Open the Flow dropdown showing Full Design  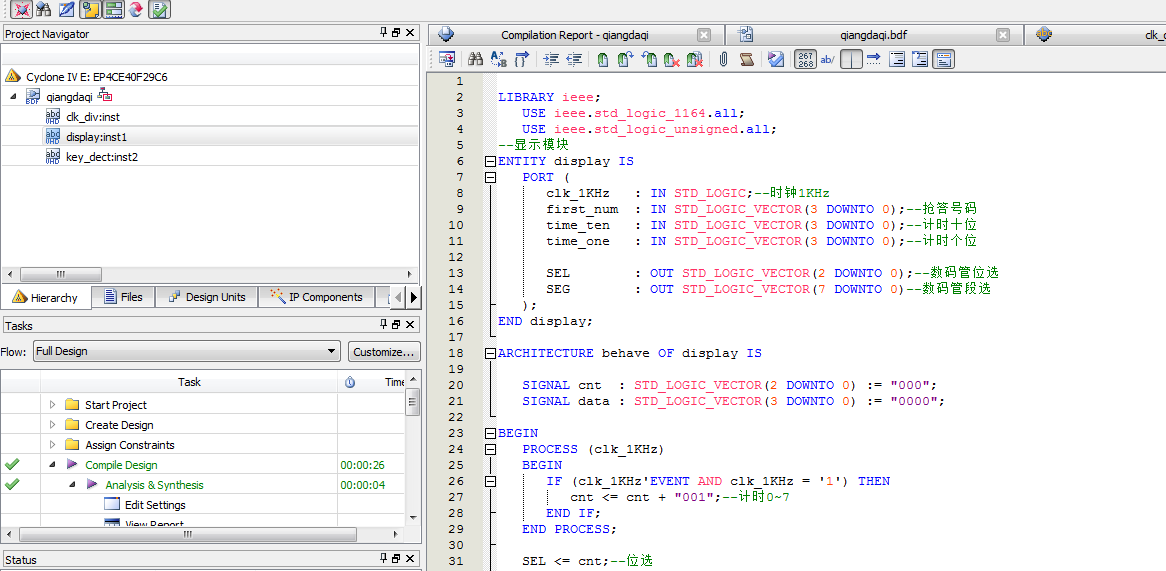(x=186, y=352)
